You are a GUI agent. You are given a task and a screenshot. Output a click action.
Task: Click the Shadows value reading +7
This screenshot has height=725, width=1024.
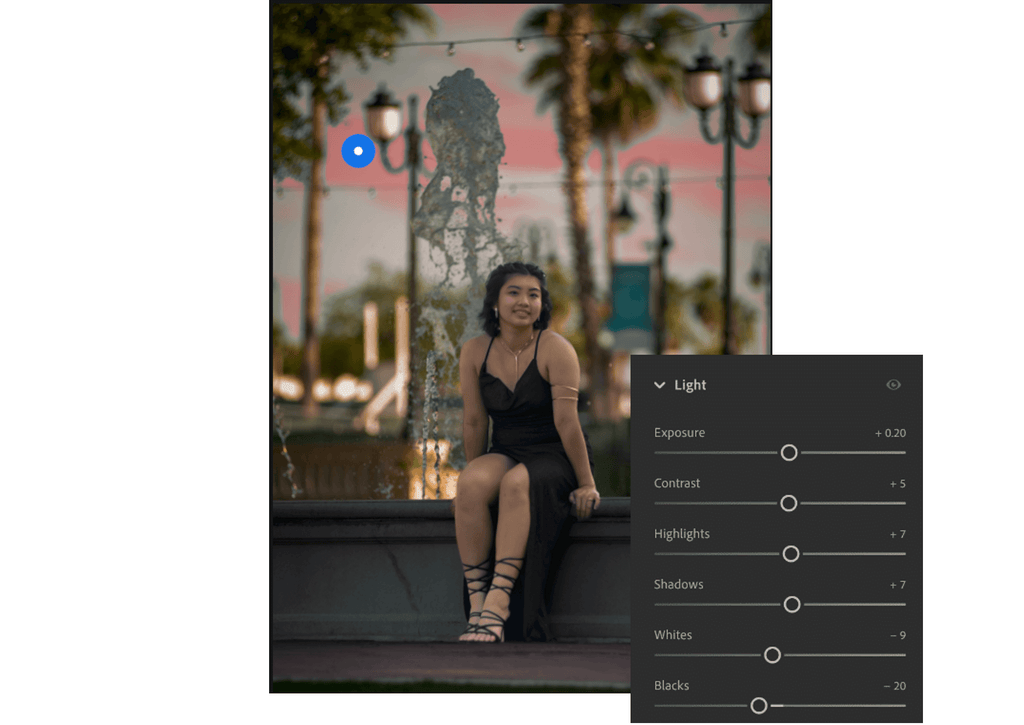897,584
